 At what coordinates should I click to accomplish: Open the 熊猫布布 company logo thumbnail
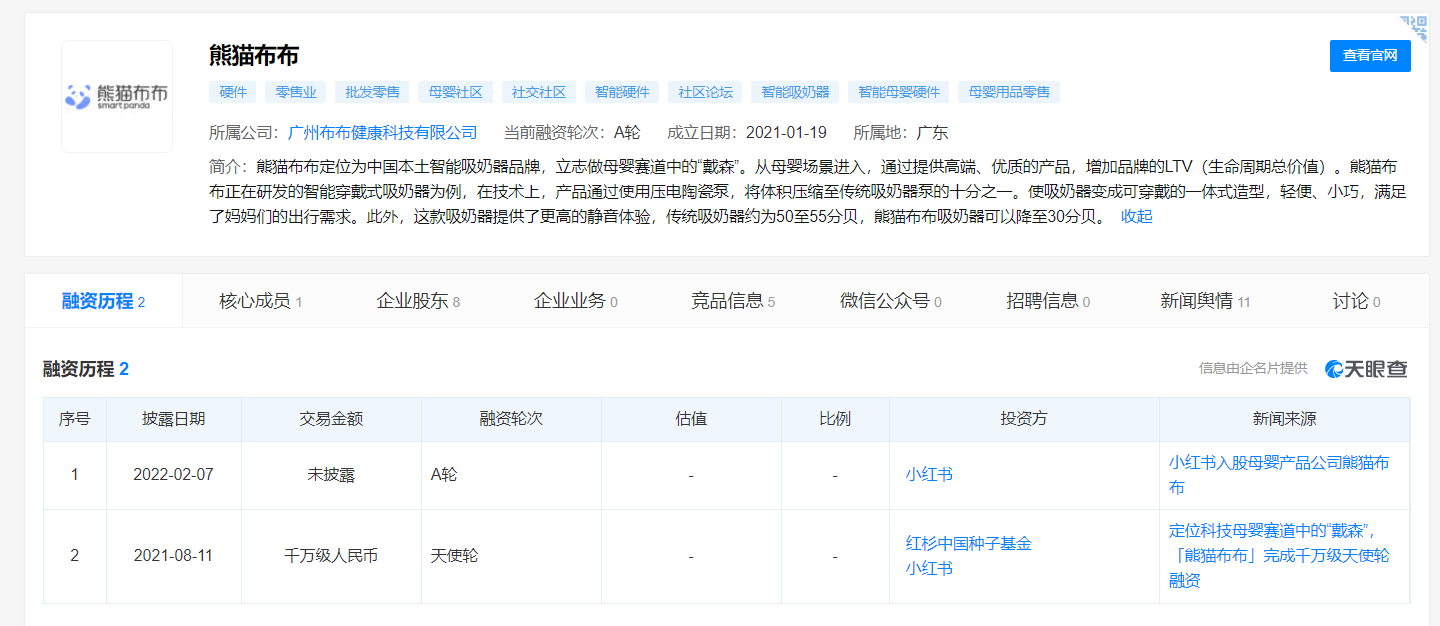coord(117,96)
